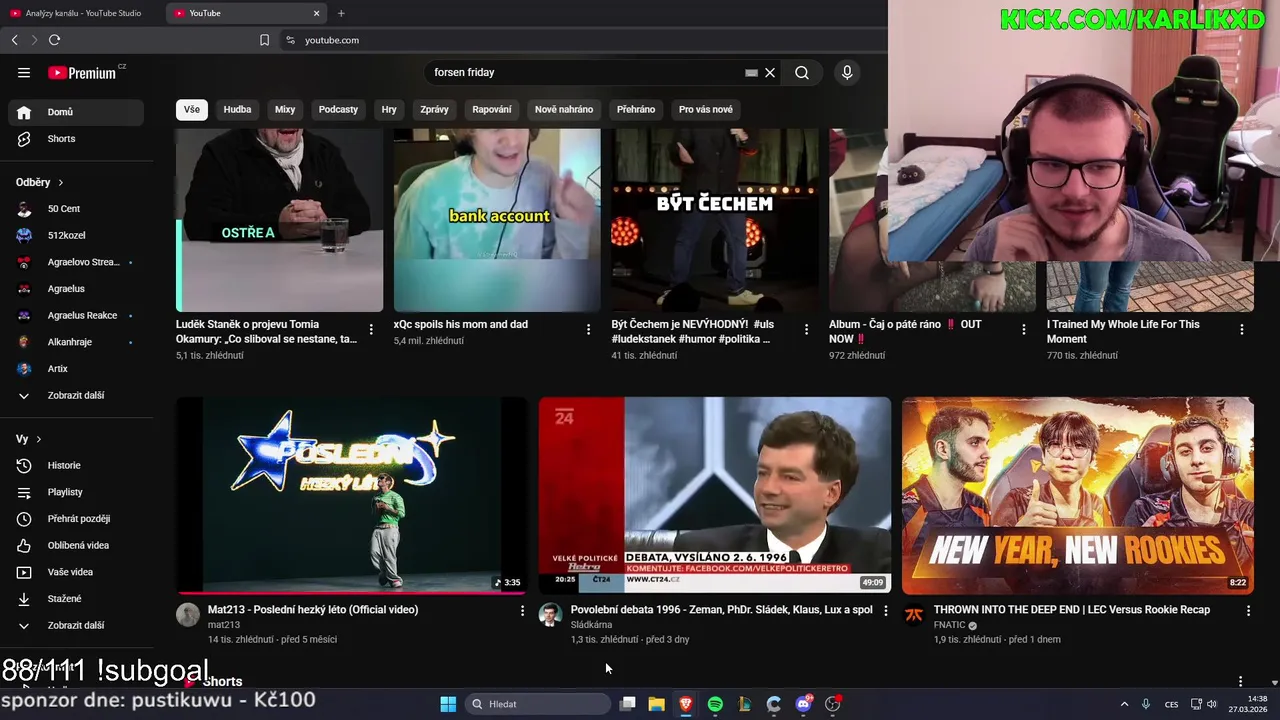
Task: Open a new browser tab
Action: (x=341, y=13)
